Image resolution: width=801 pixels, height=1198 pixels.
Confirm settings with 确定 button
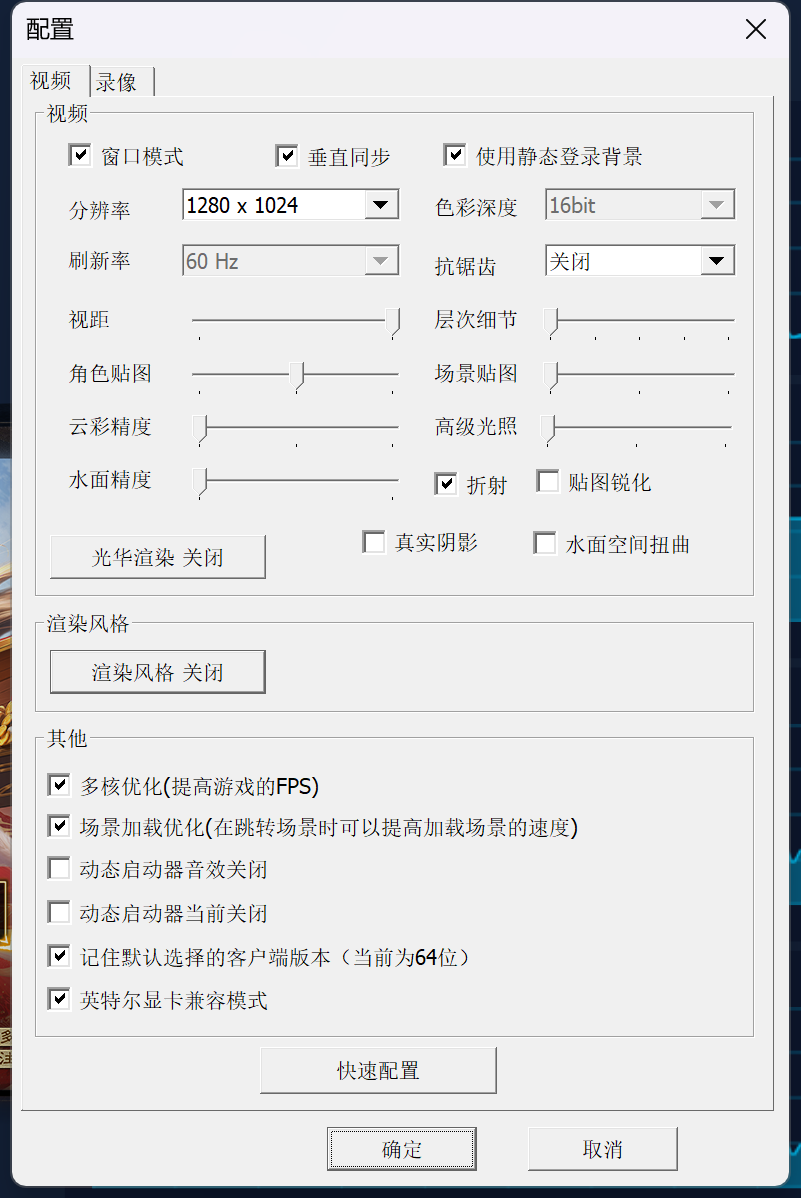pos(401,1149)
